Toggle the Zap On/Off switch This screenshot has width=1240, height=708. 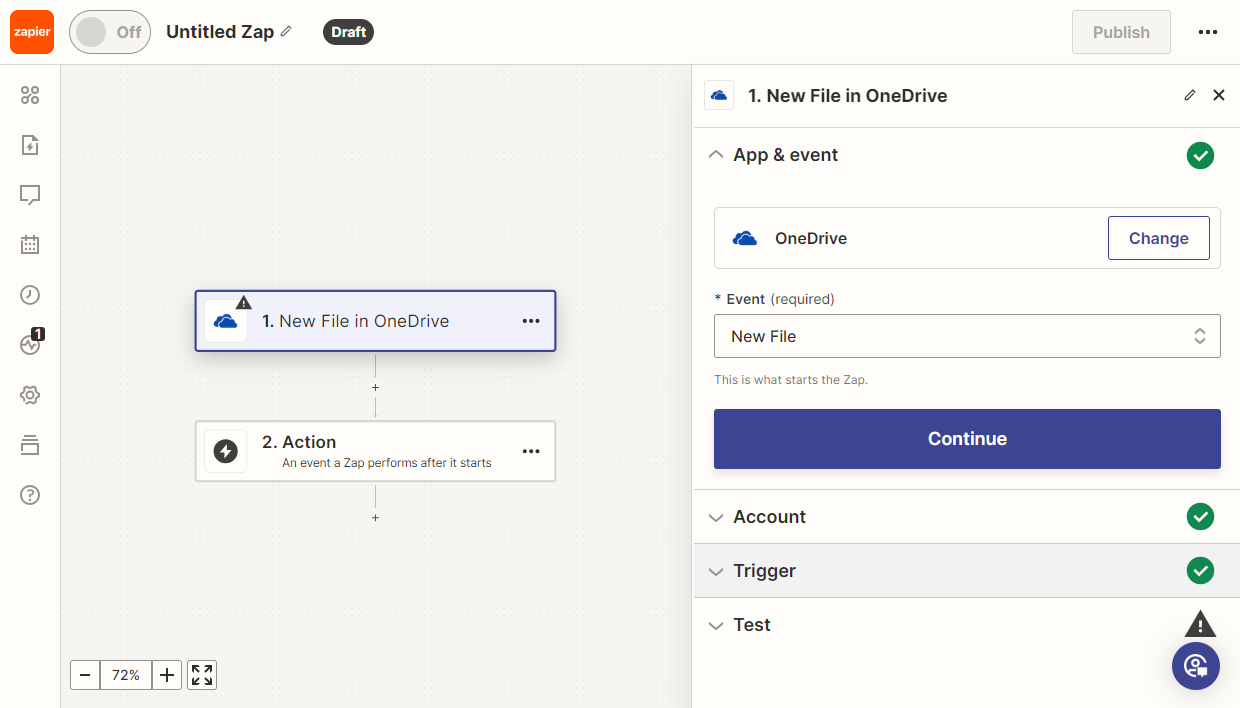[x=110, y=32]
